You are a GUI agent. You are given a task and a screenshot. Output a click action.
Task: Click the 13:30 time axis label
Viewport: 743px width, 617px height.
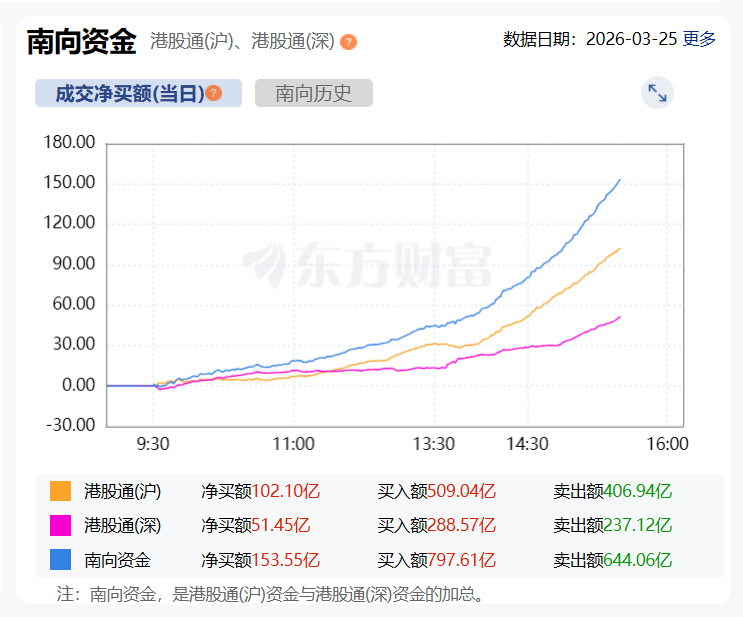click(434, 444)
